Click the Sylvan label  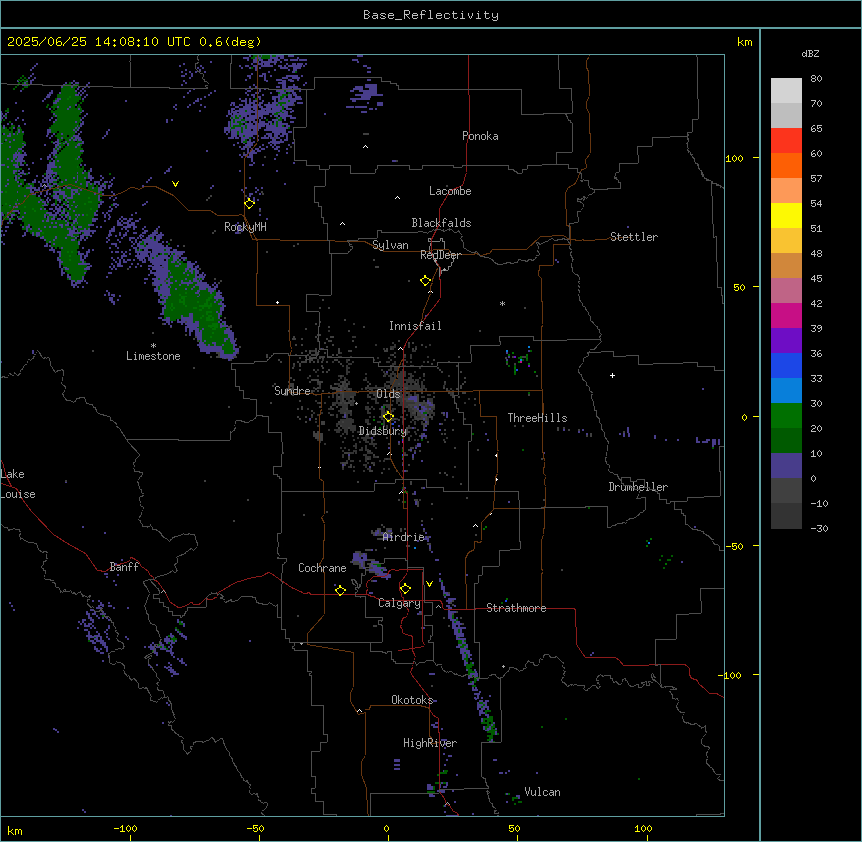pyautogui.click(x=390, y=245)
